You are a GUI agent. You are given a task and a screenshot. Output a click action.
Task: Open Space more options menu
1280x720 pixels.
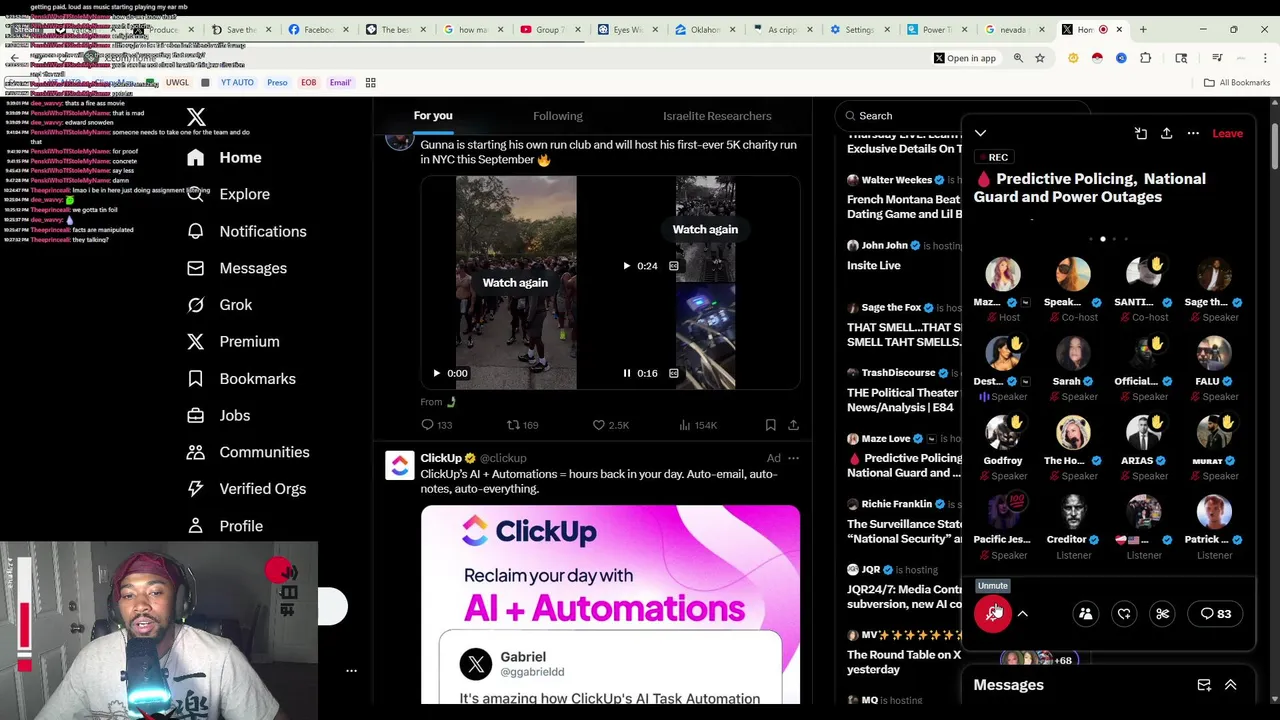click(x=1193, y=133)
